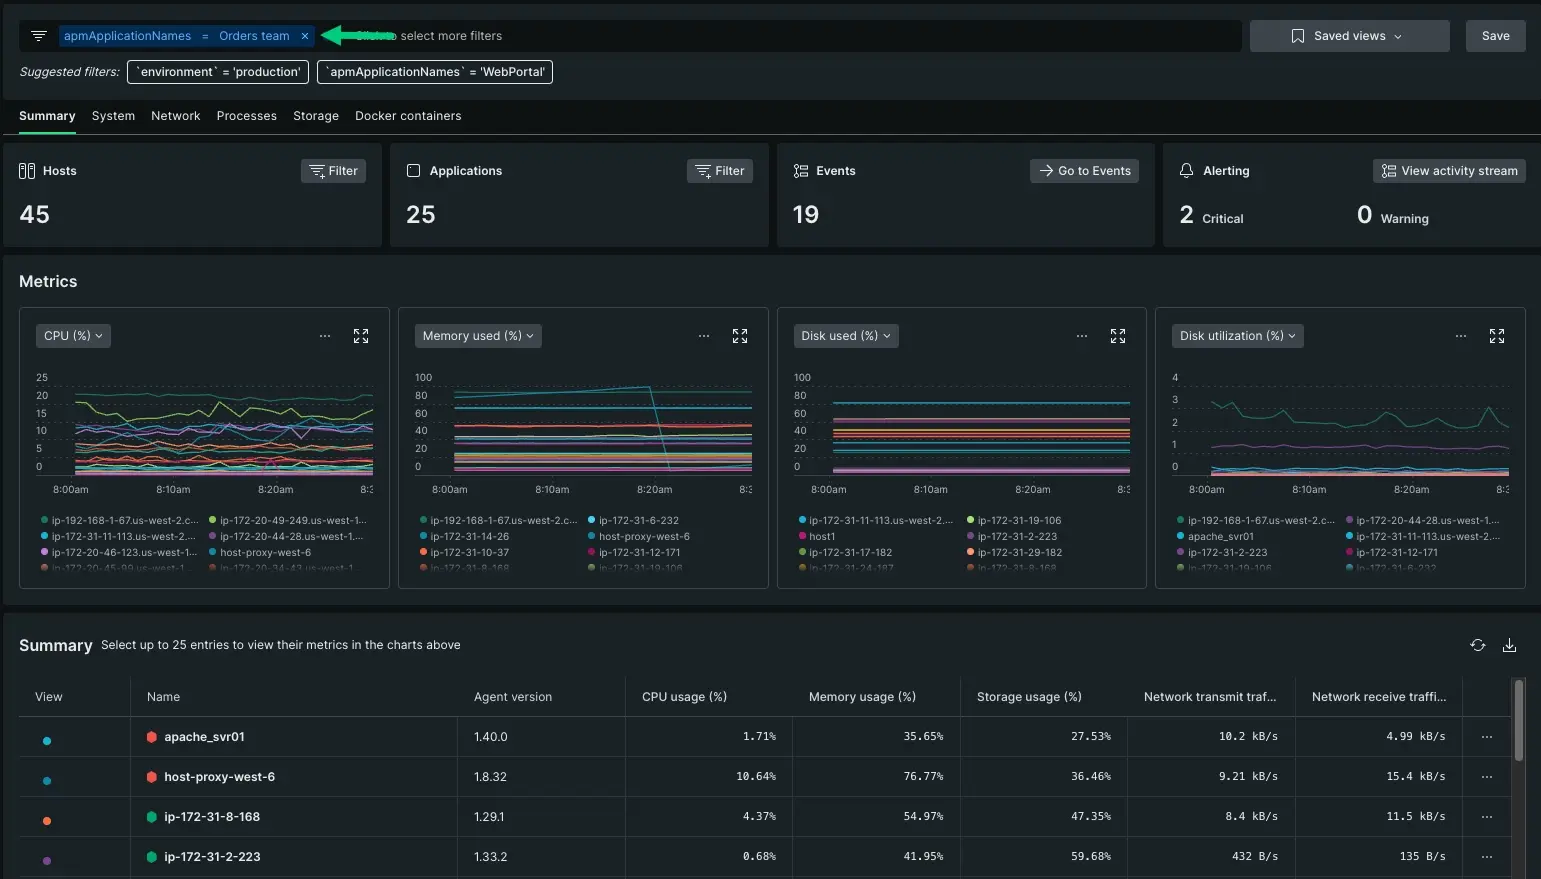
Task: Toggle the view dot for host-proxy-west-6
Action: (47, 781)
